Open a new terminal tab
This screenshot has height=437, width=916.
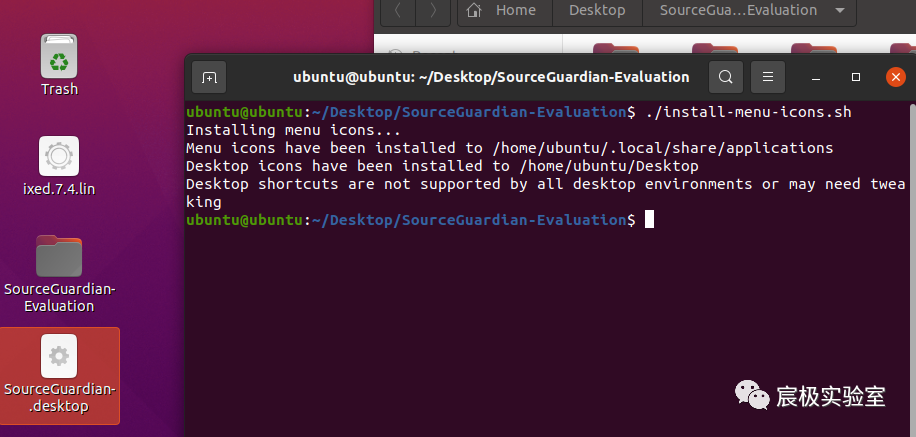[x=209, y=77]
